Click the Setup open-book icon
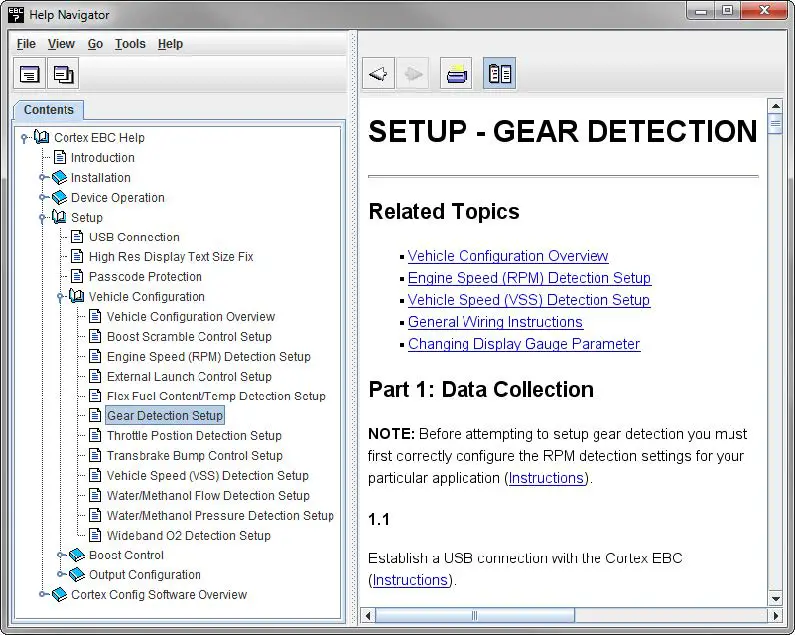 click(59, 217)
